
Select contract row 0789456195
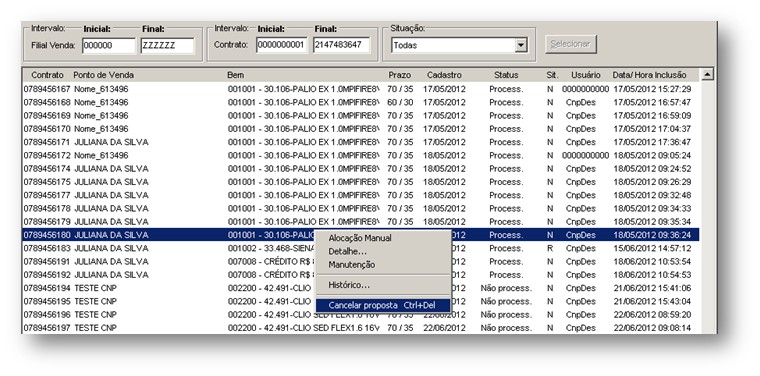tap(361, 301)
